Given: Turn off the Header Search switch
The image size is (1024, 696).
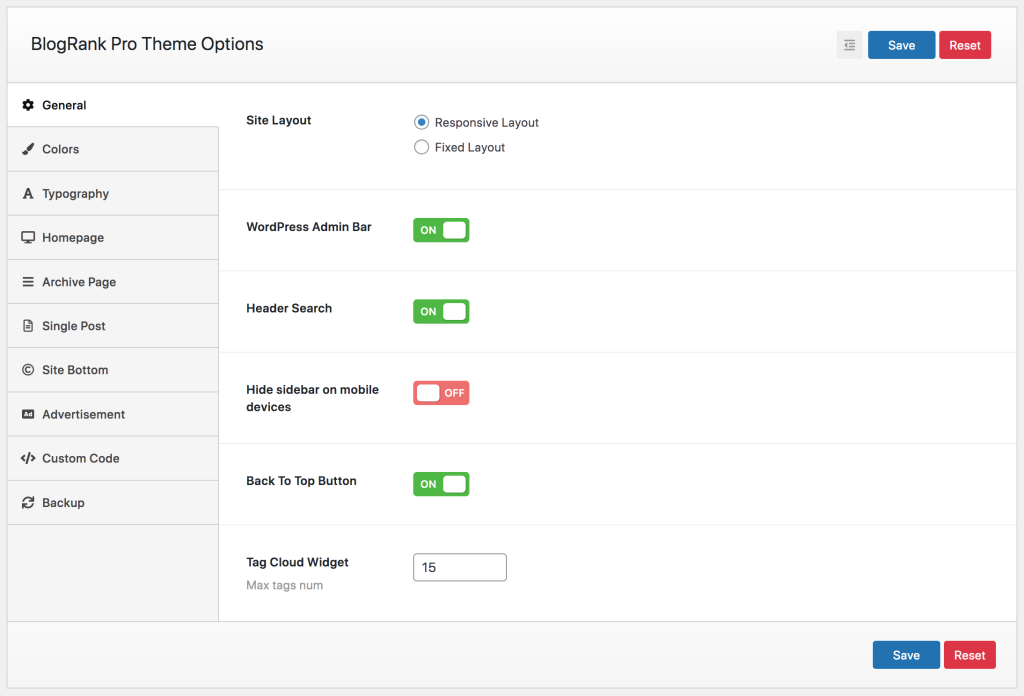Looking at the screenshot, I should point(441,311).
